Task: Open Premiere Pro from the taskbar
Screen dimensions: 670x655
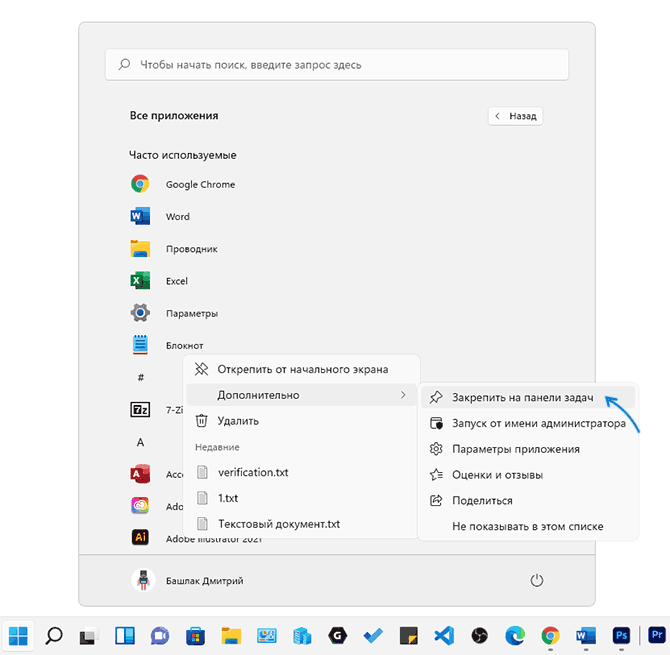Action: [657, 635]
